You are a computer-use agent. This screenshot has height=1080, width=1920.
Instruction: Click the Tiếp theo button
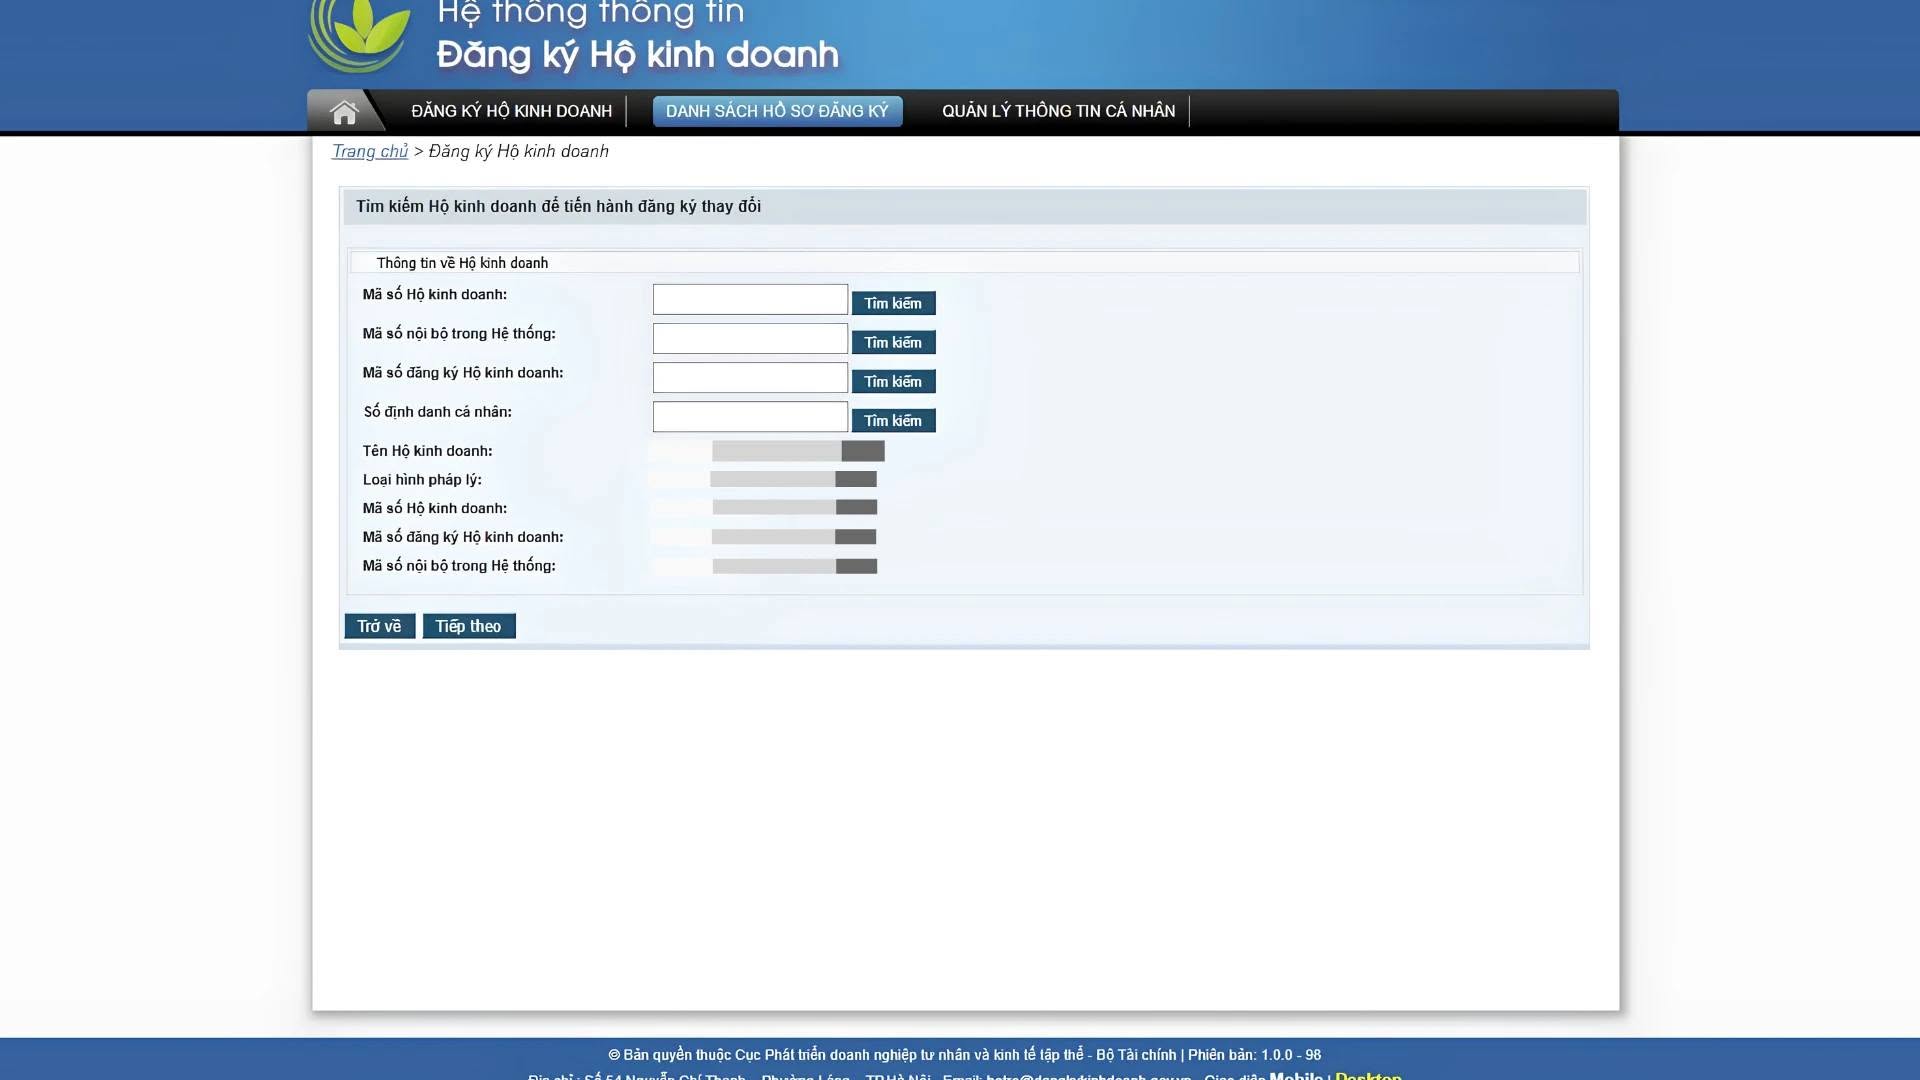(x=468, y=626)
